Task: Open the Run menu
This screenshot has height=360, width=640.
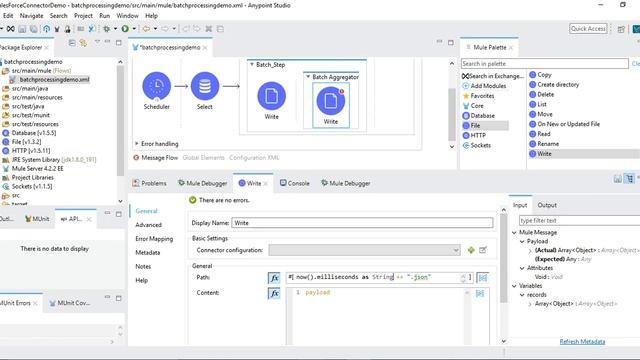Action: click(x=104, y=16)
